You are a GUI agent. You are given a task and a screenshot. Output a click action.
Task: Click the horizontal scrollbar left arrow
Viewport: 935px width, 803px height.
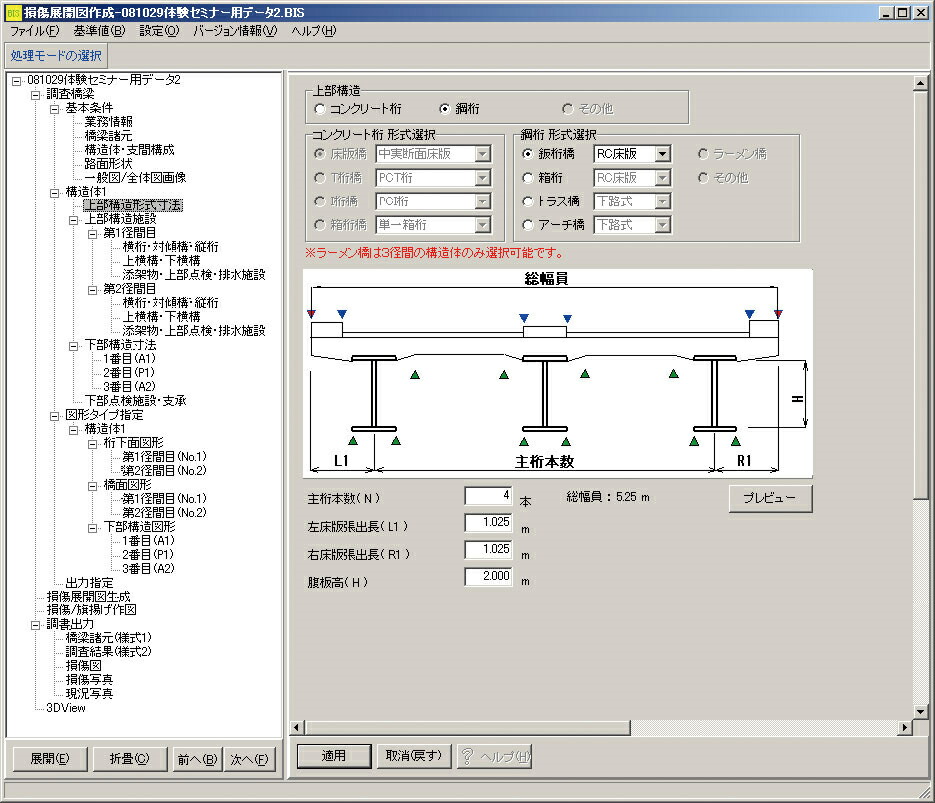click(297, 727)
